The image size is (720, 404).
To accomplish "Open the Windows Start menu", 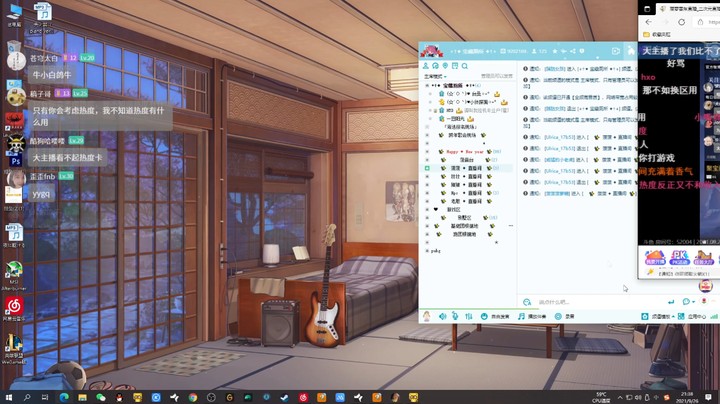I will point(8,397).
